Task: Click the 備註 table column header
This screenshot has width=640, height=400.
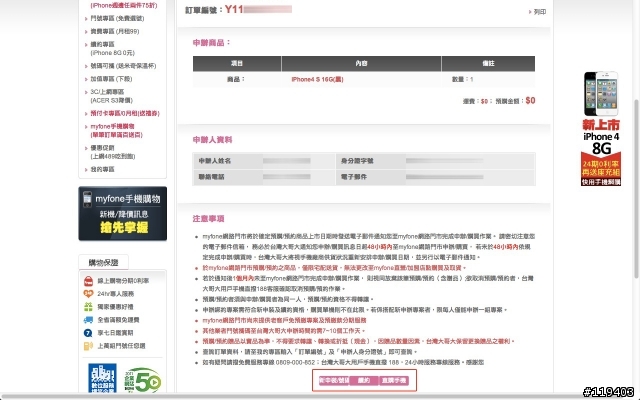Action: pyautogui.click(x=488, y=64)
